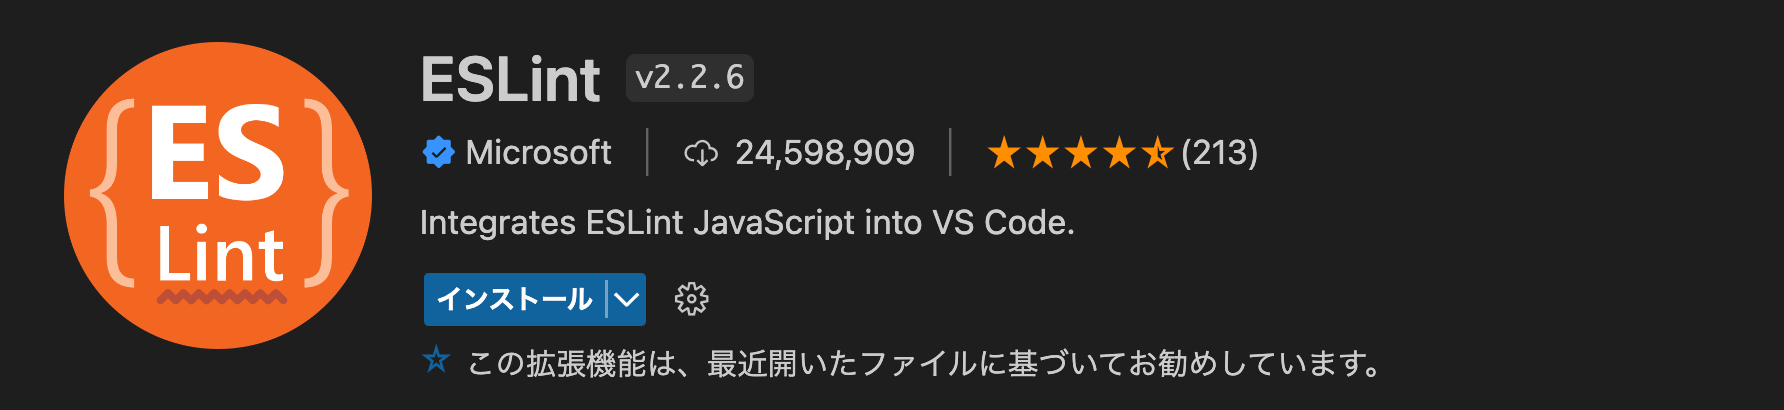Click the blue インストール button
Viewport: 1784px width, 410px height.
[515, 299]
